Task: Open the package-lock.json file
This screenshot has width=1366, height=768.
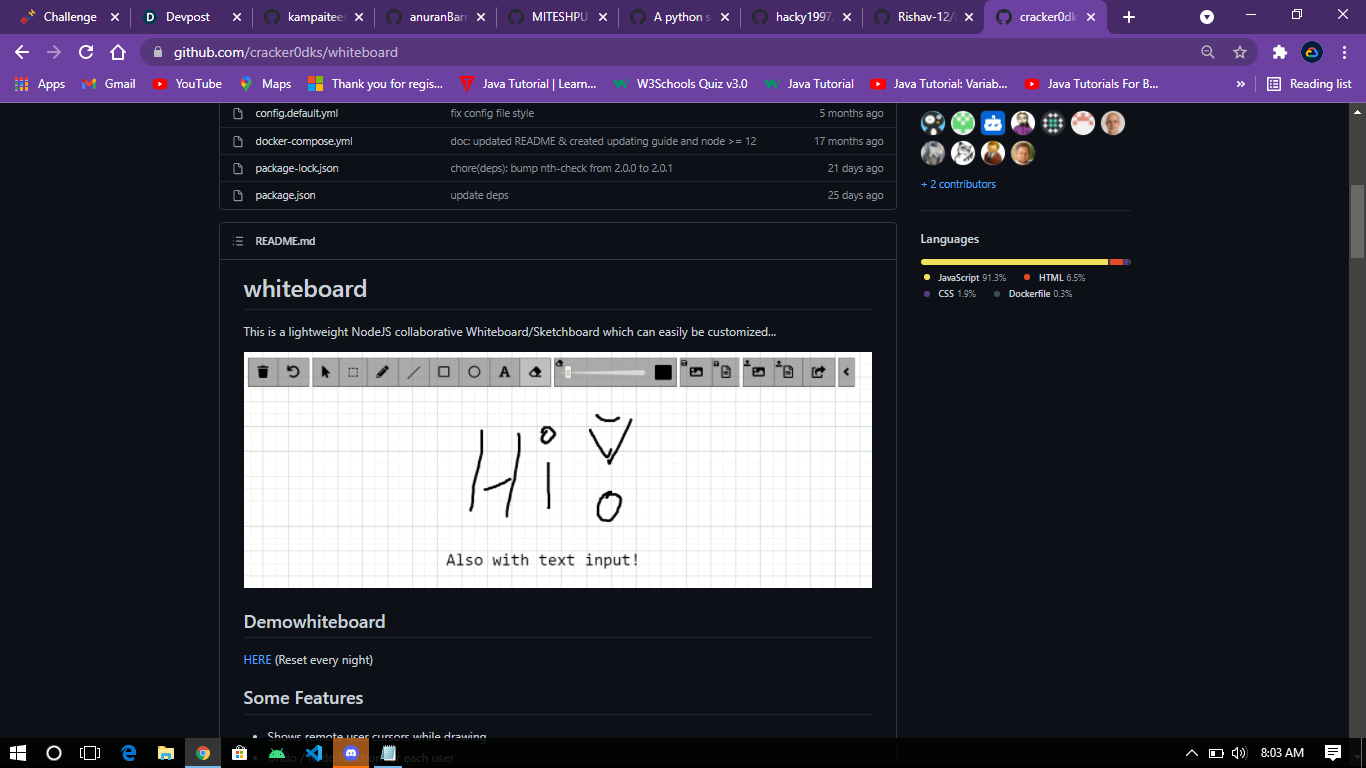Action: click(x=296, y=168)
